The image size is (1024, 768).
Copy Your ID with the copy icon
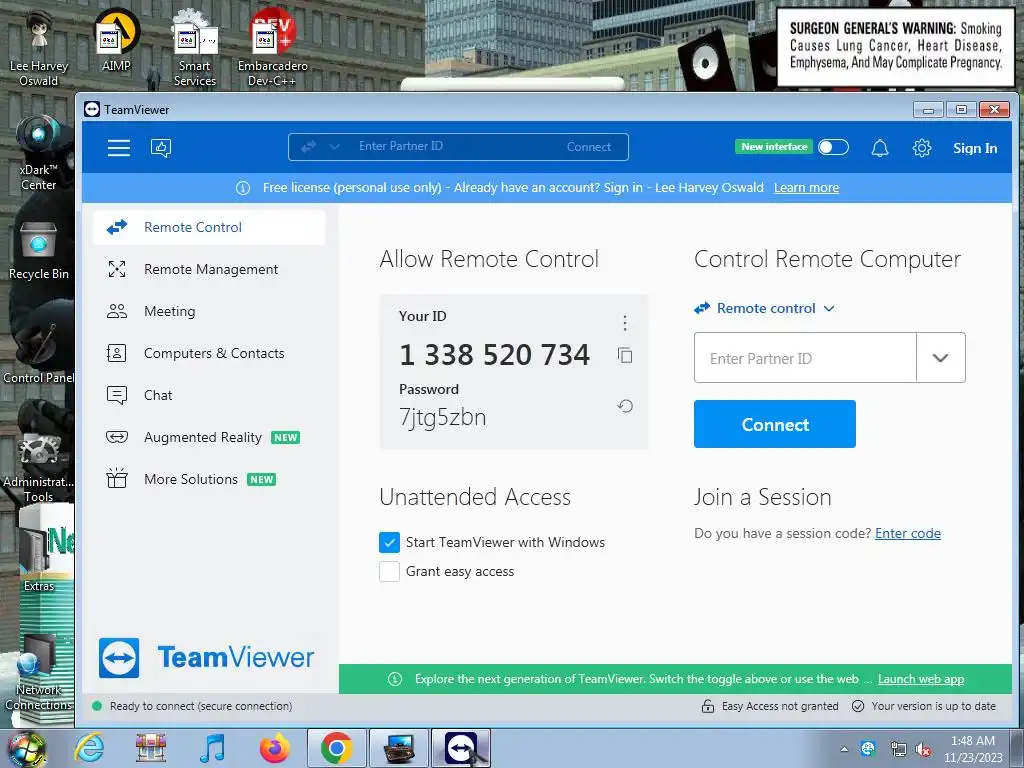point(624,355)
